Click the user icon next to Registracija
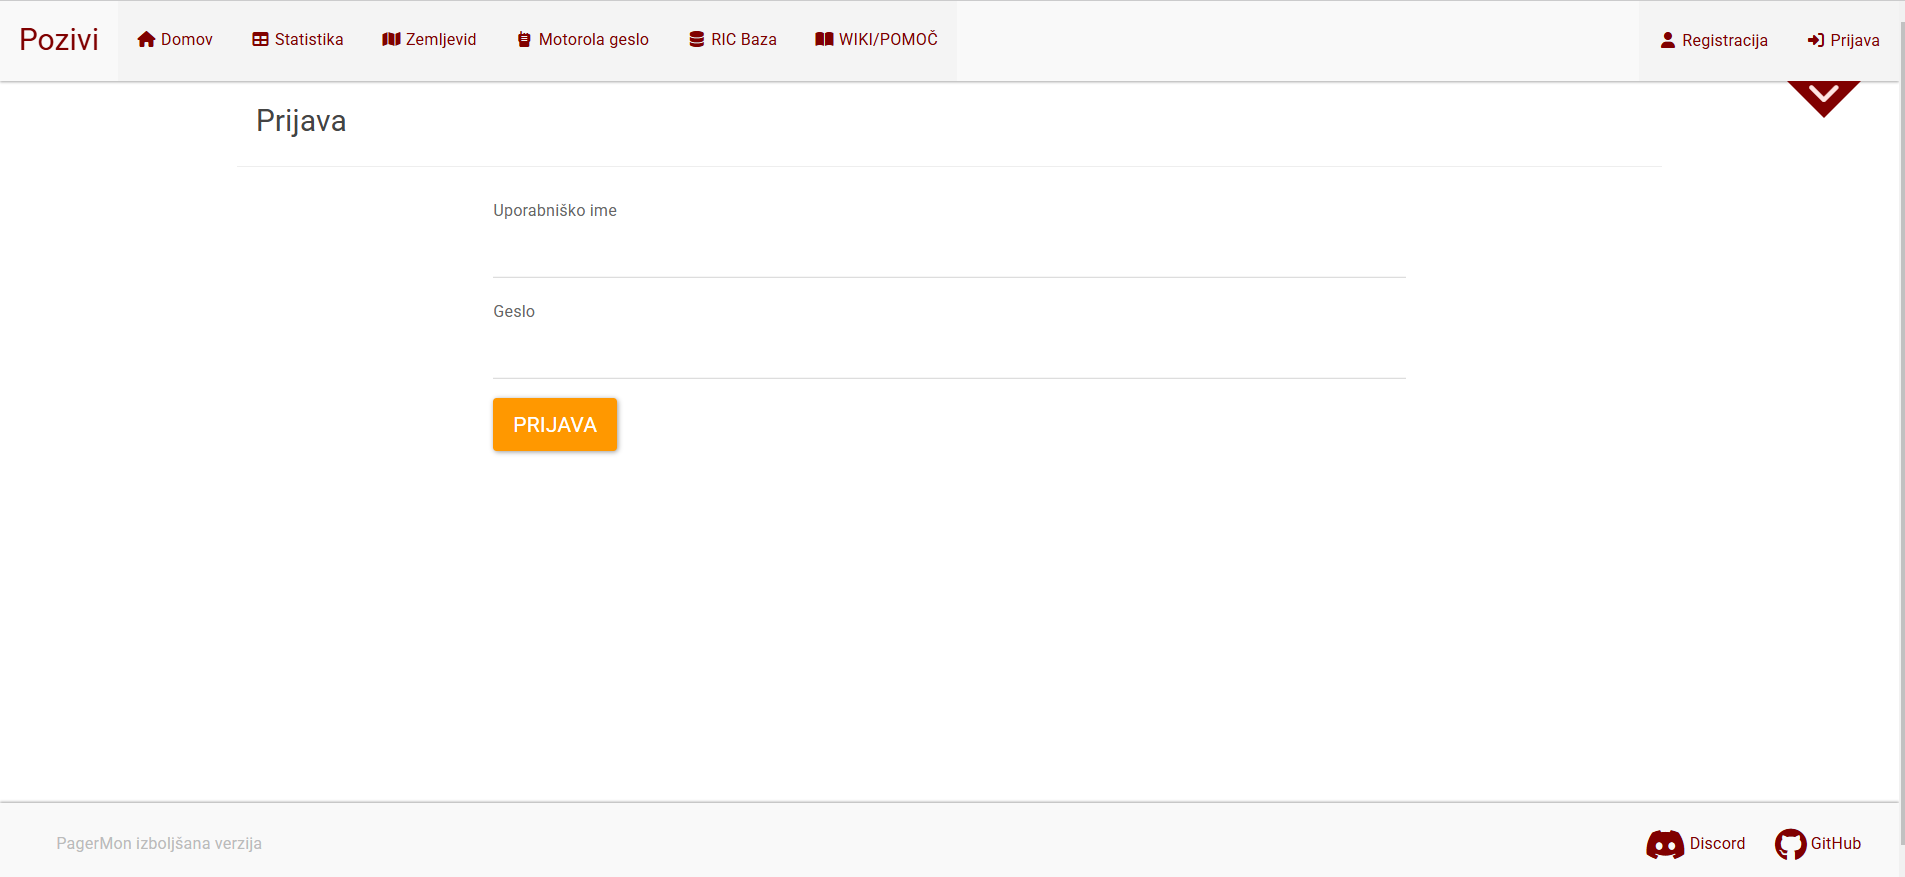 coord(1668,40)
